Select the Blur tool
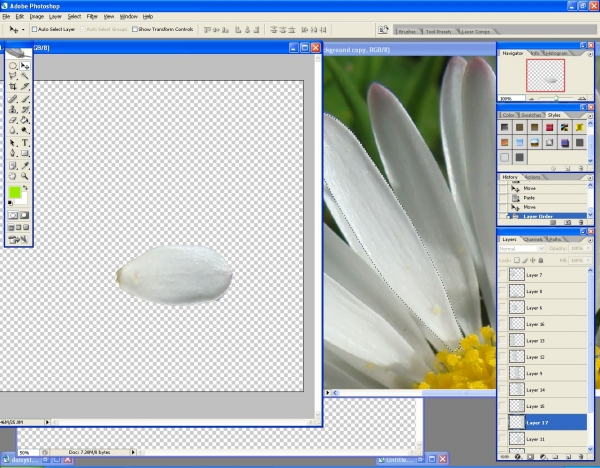The width and height of the screenshot is (600, 468). 13,130
